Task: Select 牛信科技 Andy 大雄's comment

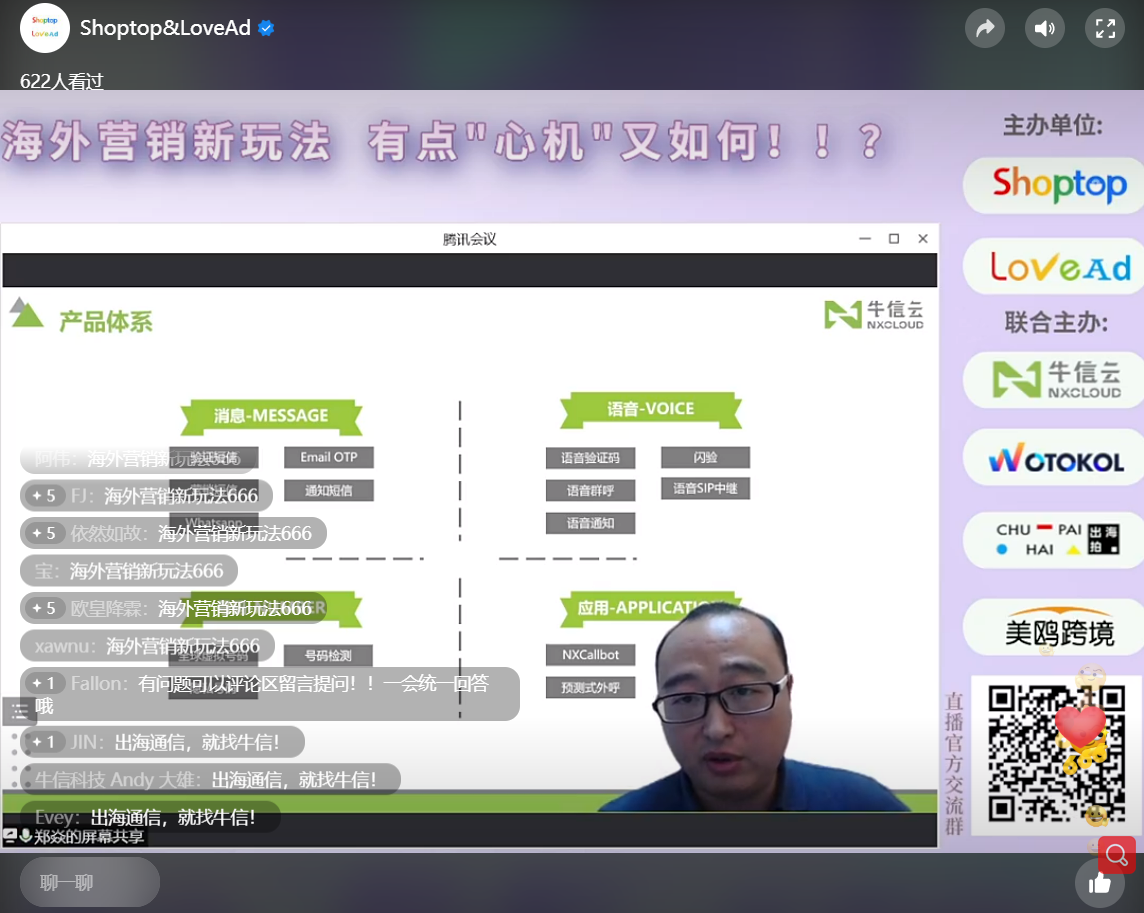Action: pos(210,779)
